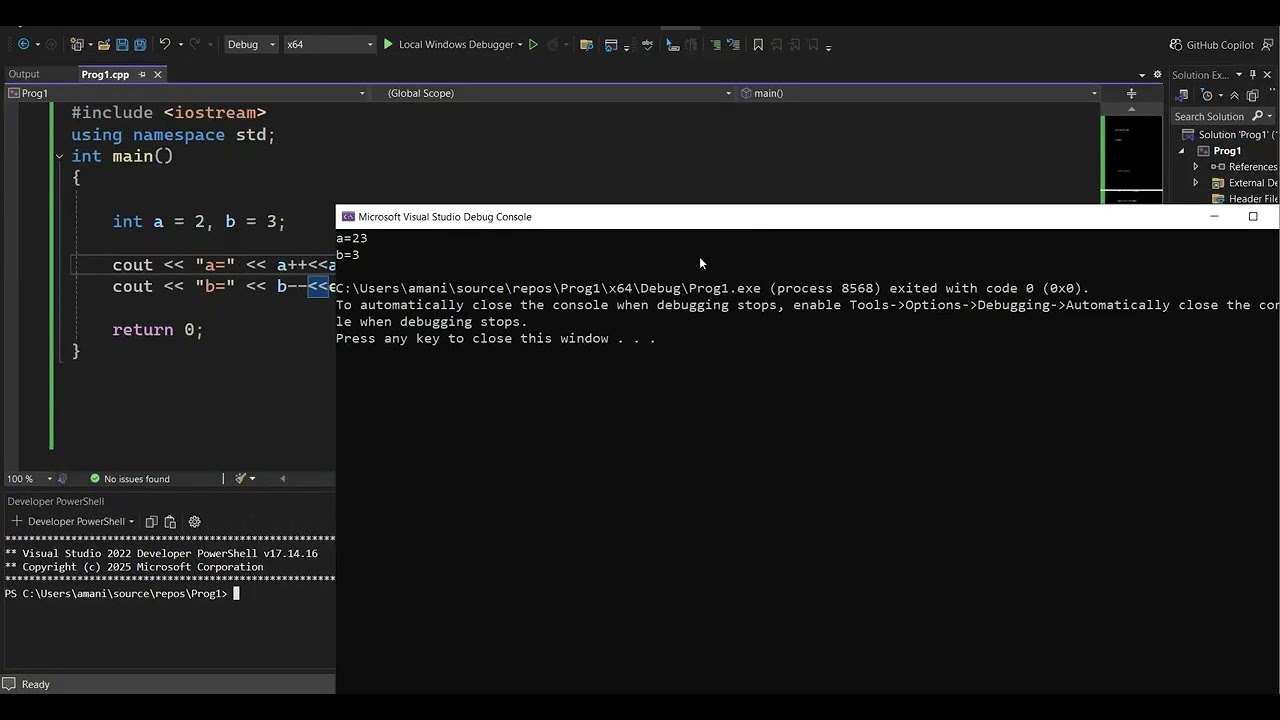Undo the last edit with the Undo icon
The image size is (1280, 720).
coord(165,44)
